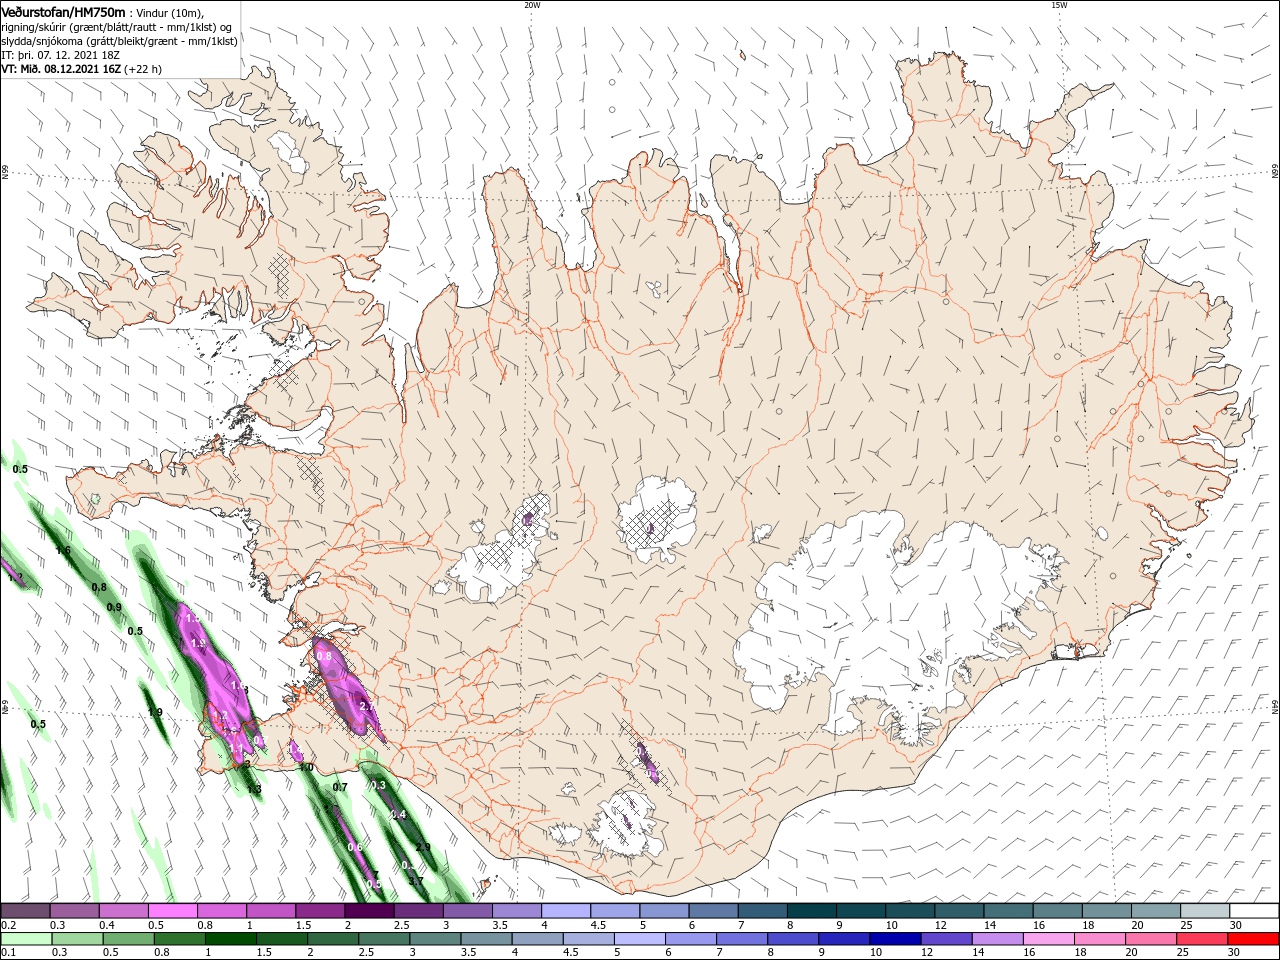The image size is (1280, 960).
Task: Click the '2.9' precipitation value offshore south
Action: [x=423, y=847]
